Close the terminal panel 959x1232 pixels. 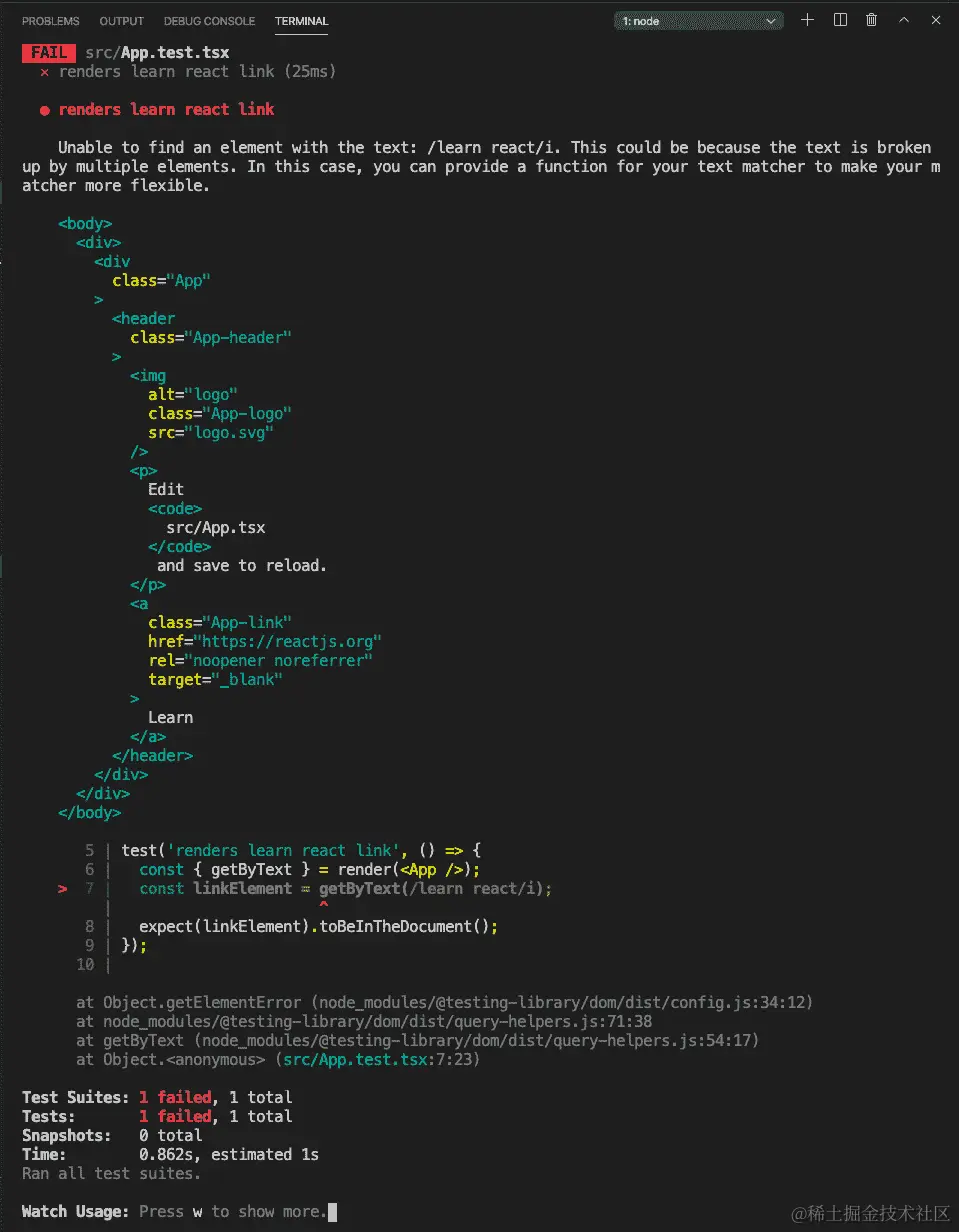935,20
